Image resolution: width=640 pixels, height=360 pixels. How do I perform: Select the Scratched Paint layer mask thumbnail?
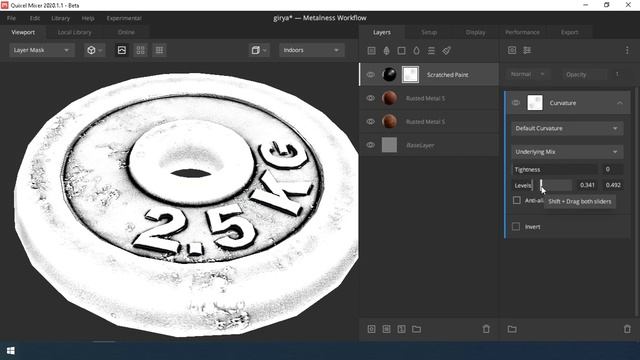coord(410,75)
